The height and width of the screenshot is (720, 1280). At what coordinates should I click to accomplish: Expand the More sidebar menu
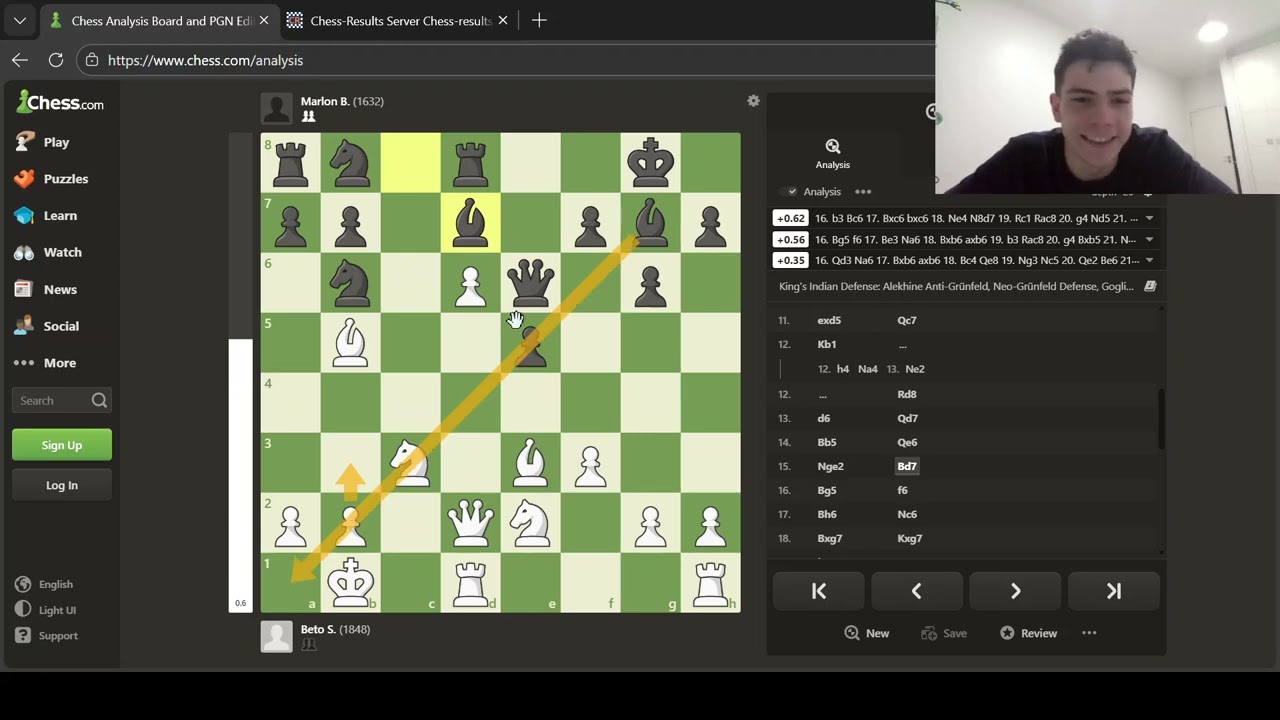click(60, 363)
